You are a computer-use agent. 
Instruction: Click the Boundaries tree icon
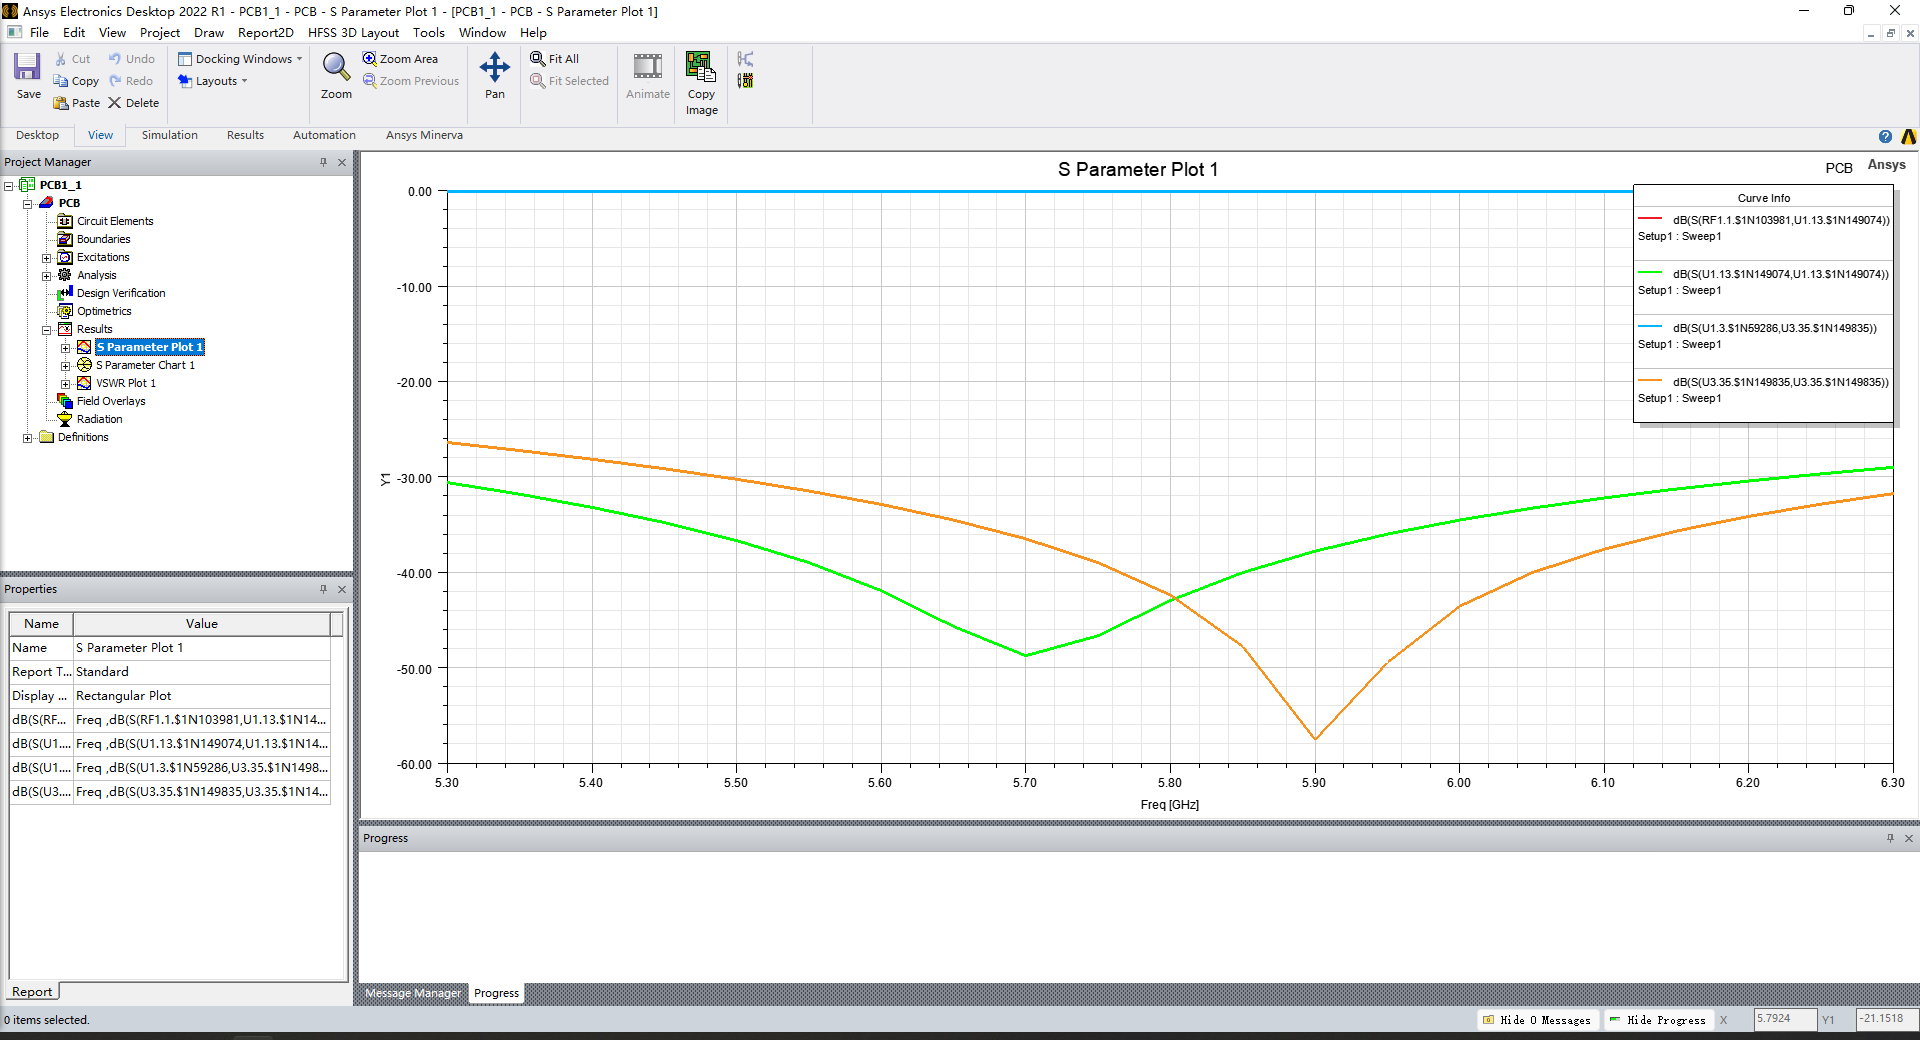pos(65,239)
